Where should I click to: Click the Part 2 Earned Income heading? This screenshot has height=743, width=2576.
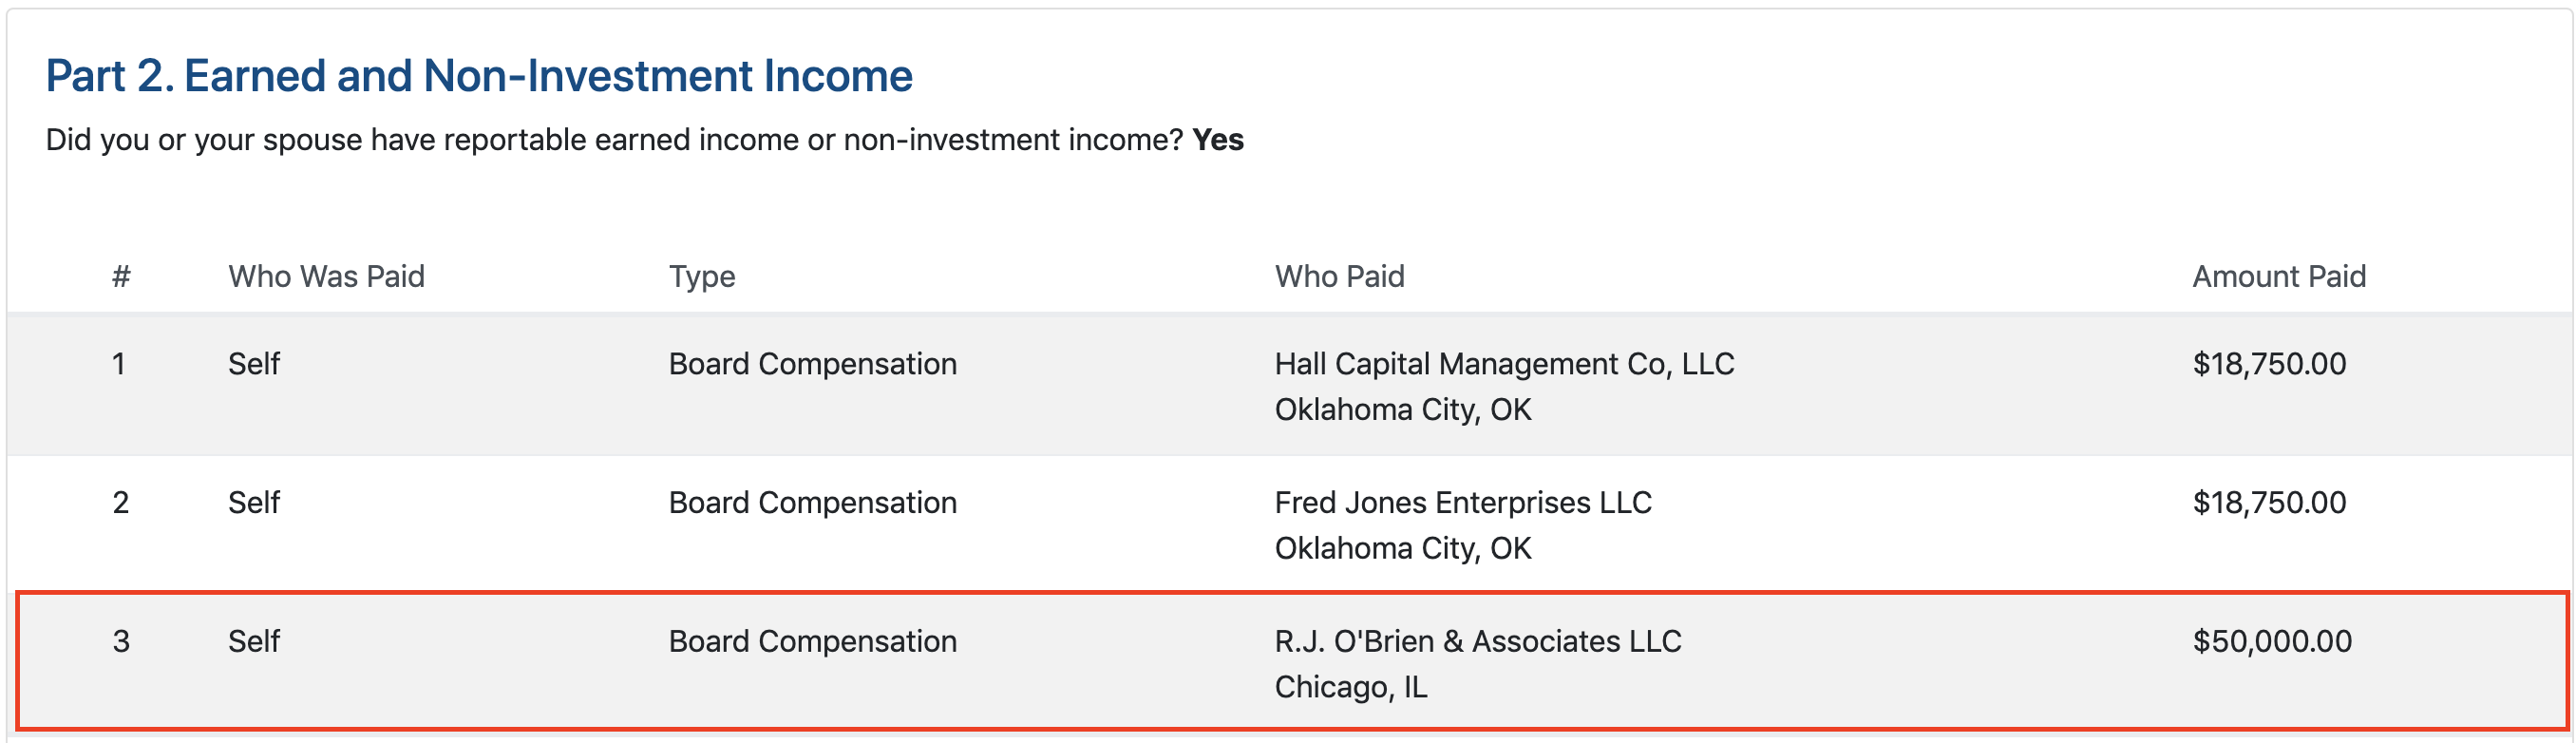[x=478, y=76]
